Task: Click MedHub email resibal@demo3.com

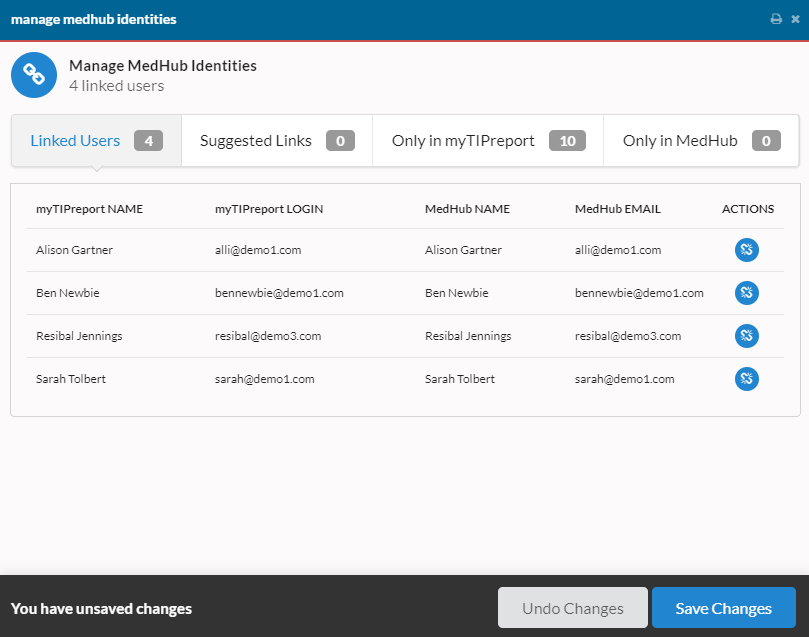Action: pyautogui.click(x=628, y=336)
